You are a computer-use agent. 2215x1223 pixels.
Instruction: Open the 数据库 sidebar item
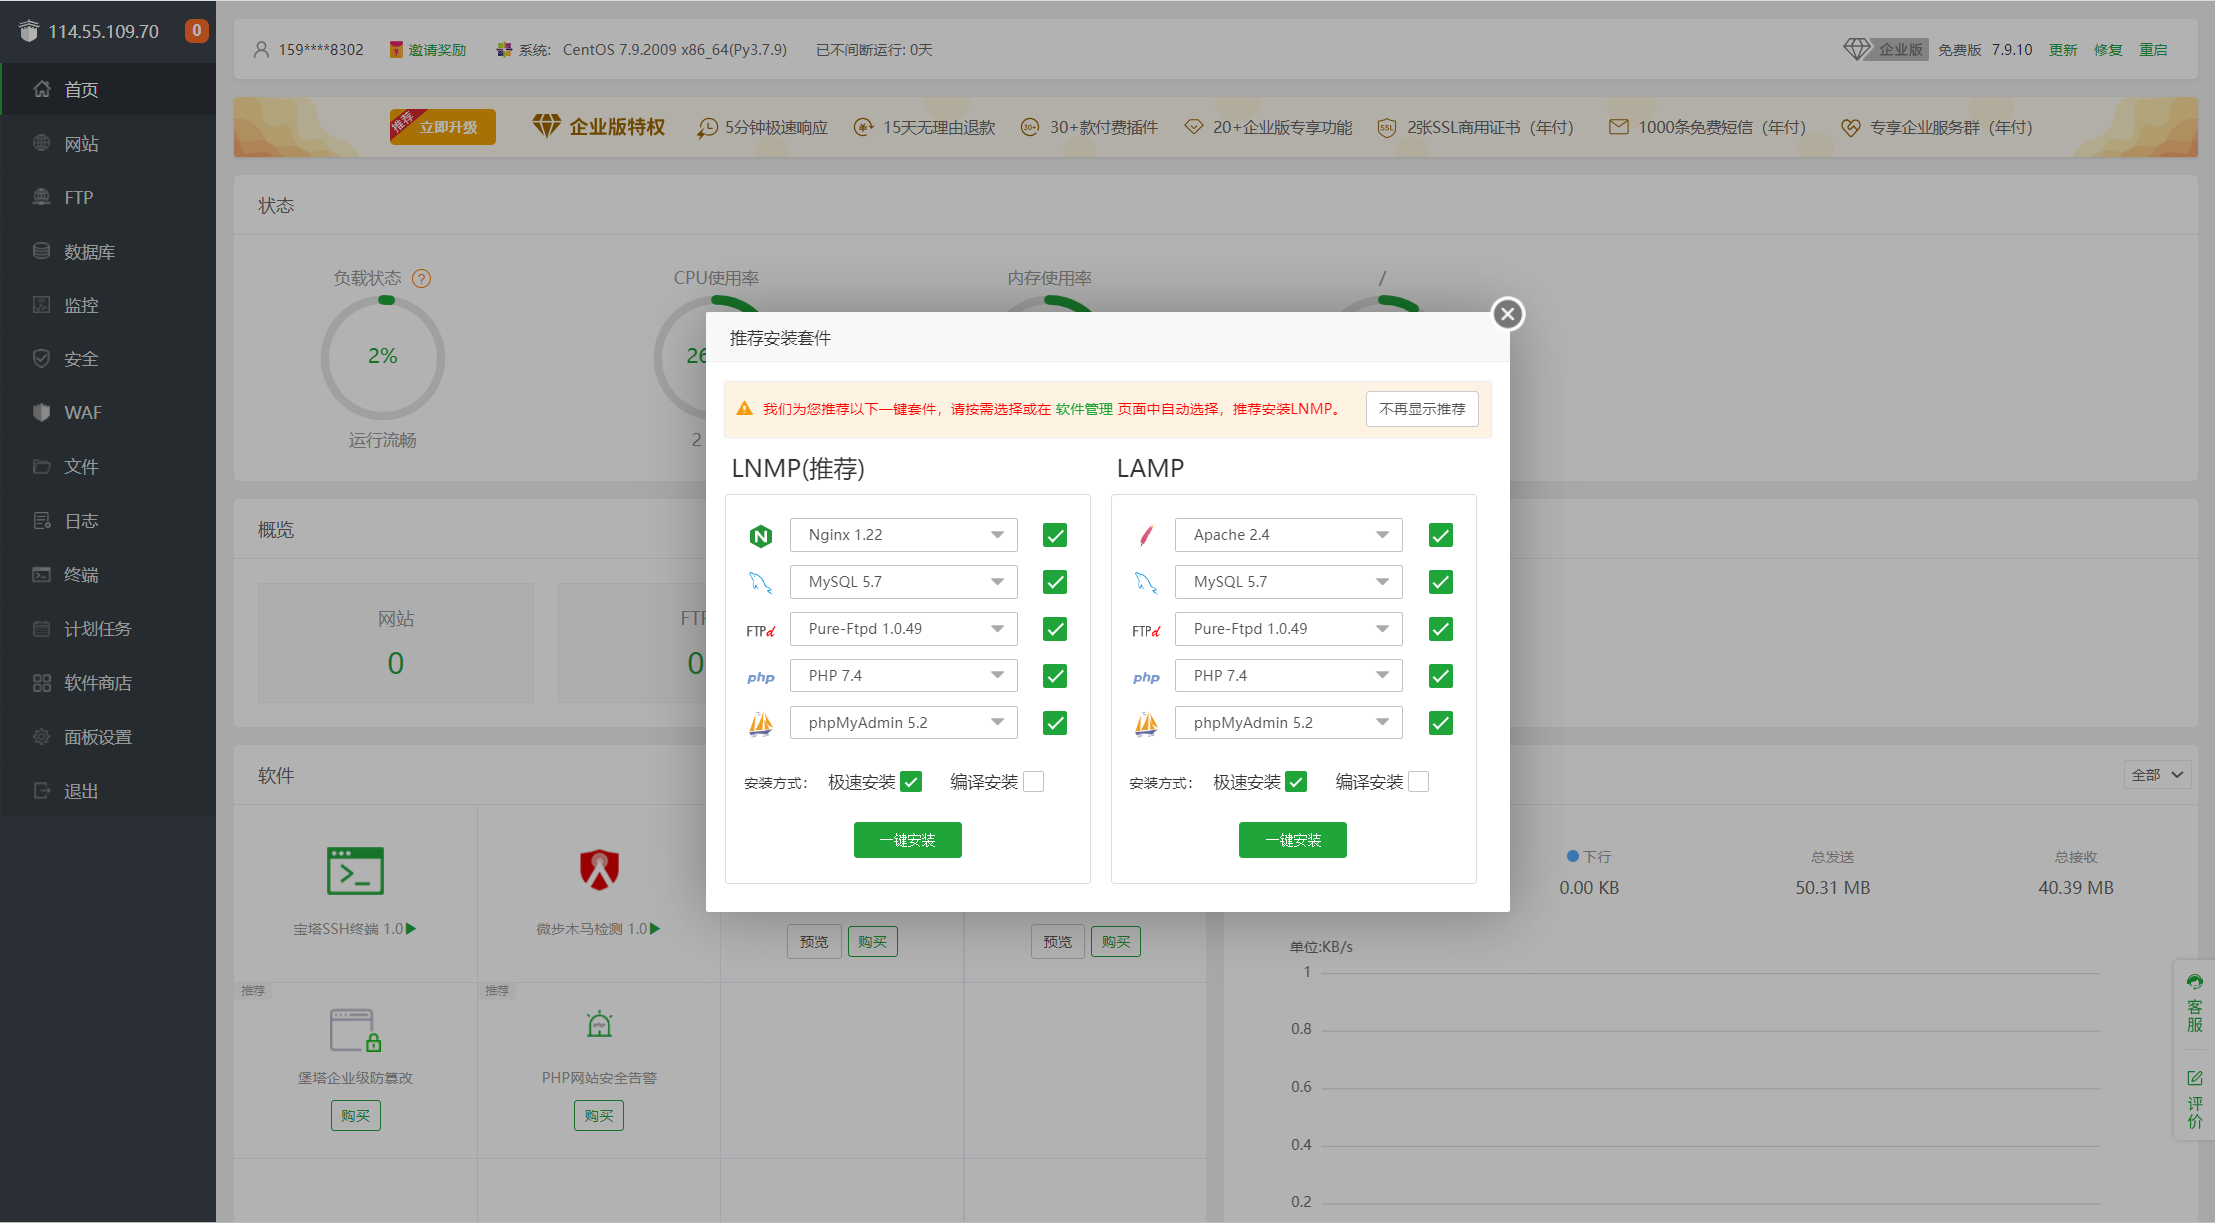108,252
